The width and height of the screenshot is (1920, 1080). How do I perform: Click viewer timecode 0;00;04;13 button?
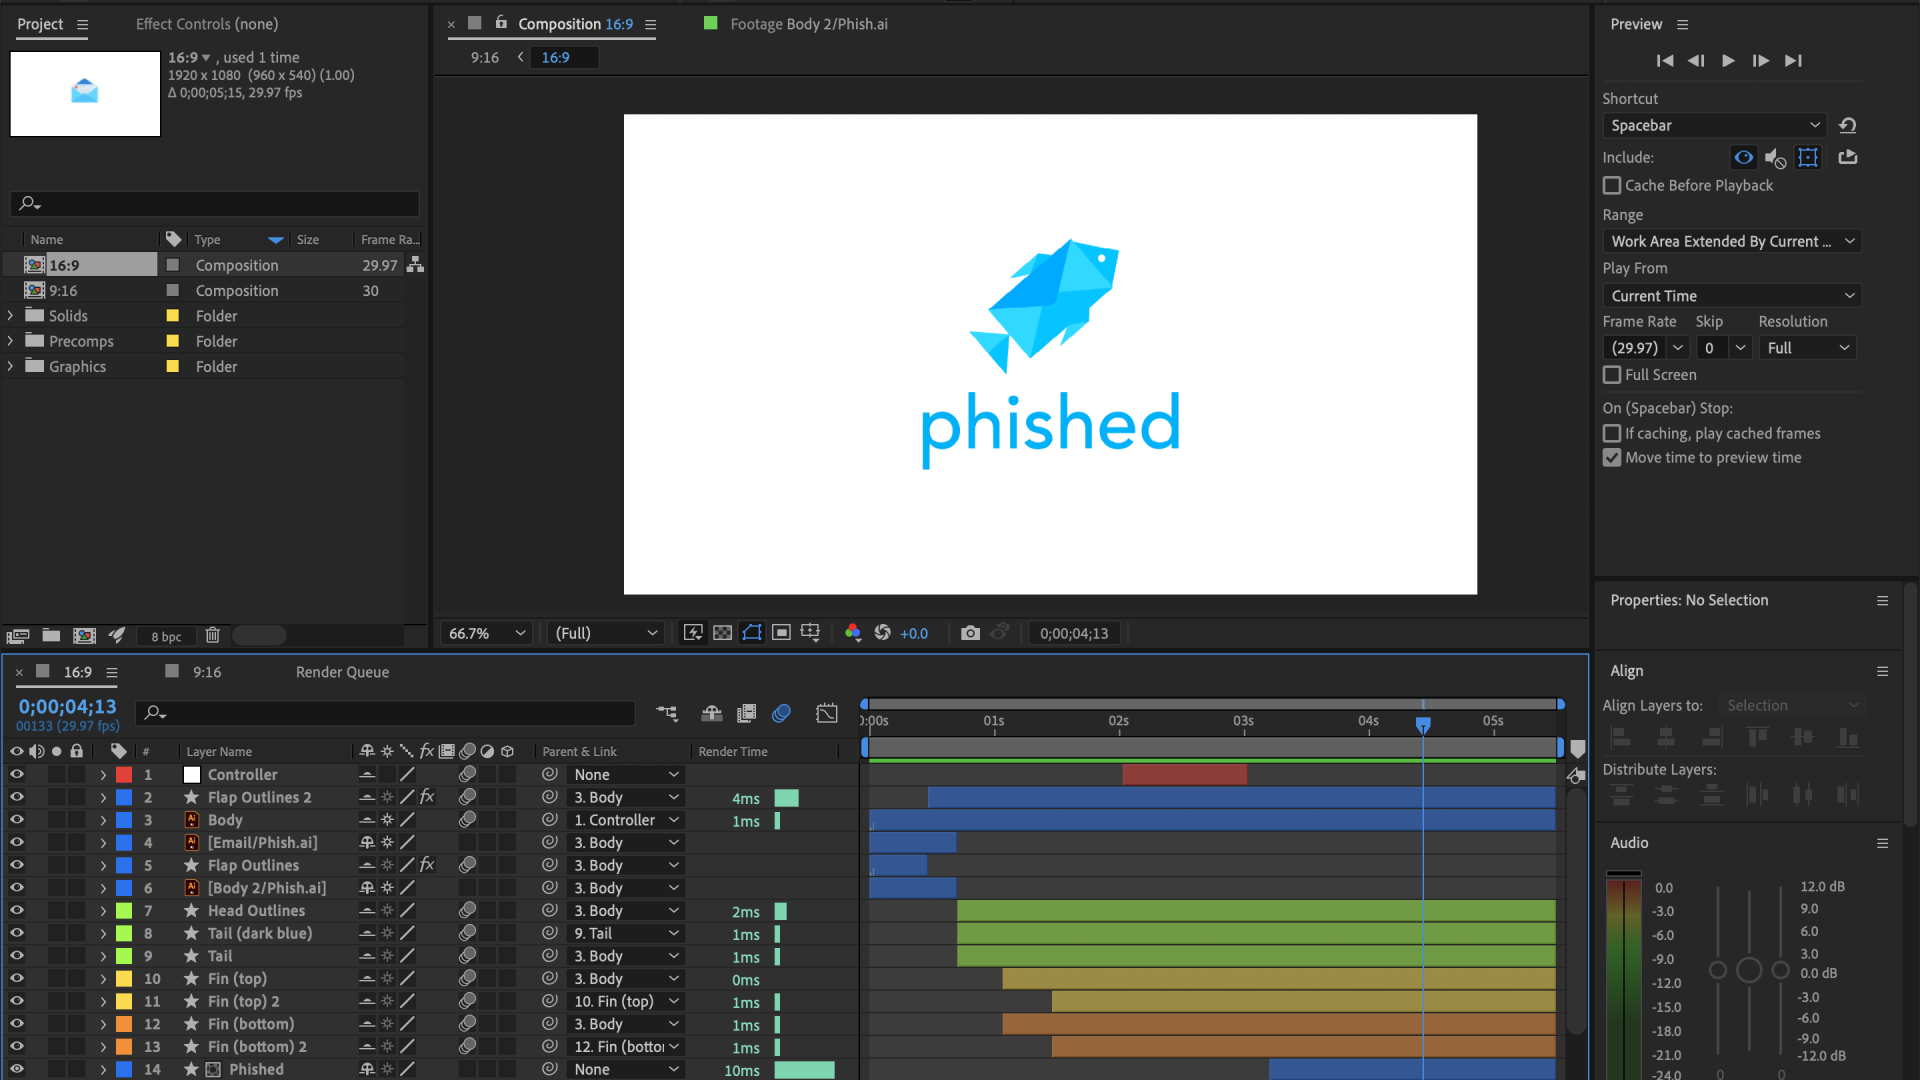pos(1074,633)
